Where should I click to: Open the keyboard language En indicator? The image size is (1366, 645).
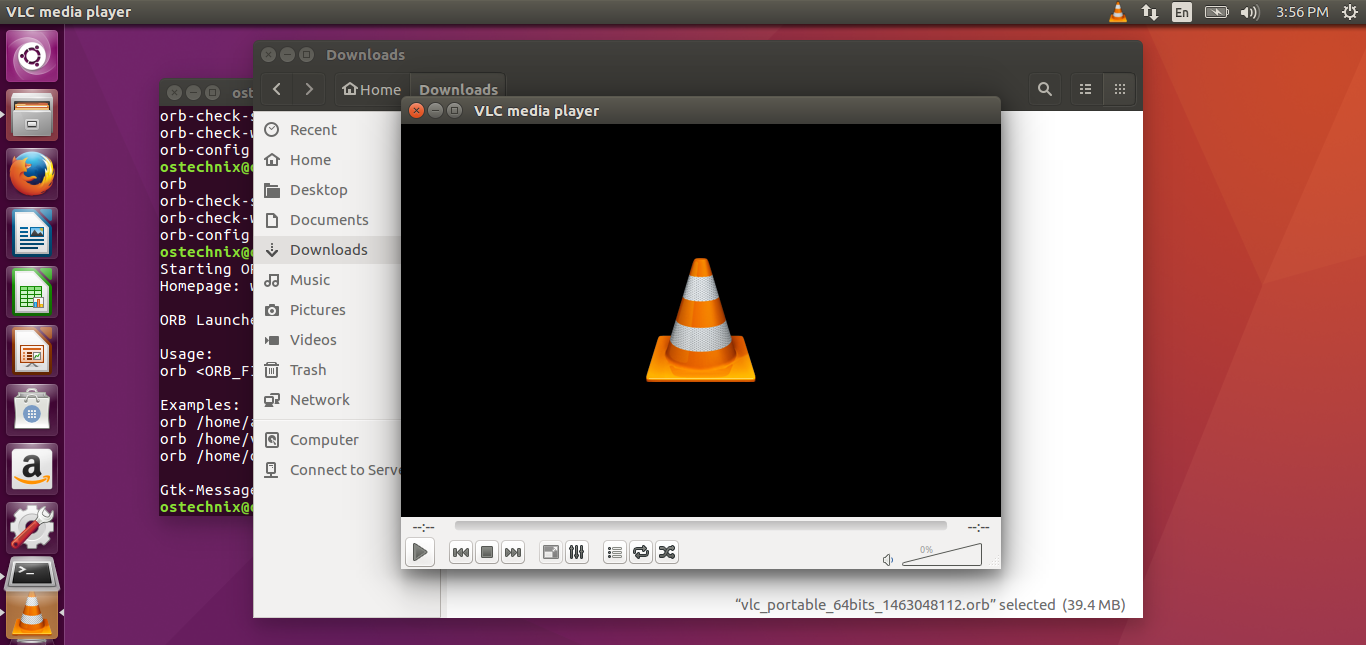[x=1182, y=12]
